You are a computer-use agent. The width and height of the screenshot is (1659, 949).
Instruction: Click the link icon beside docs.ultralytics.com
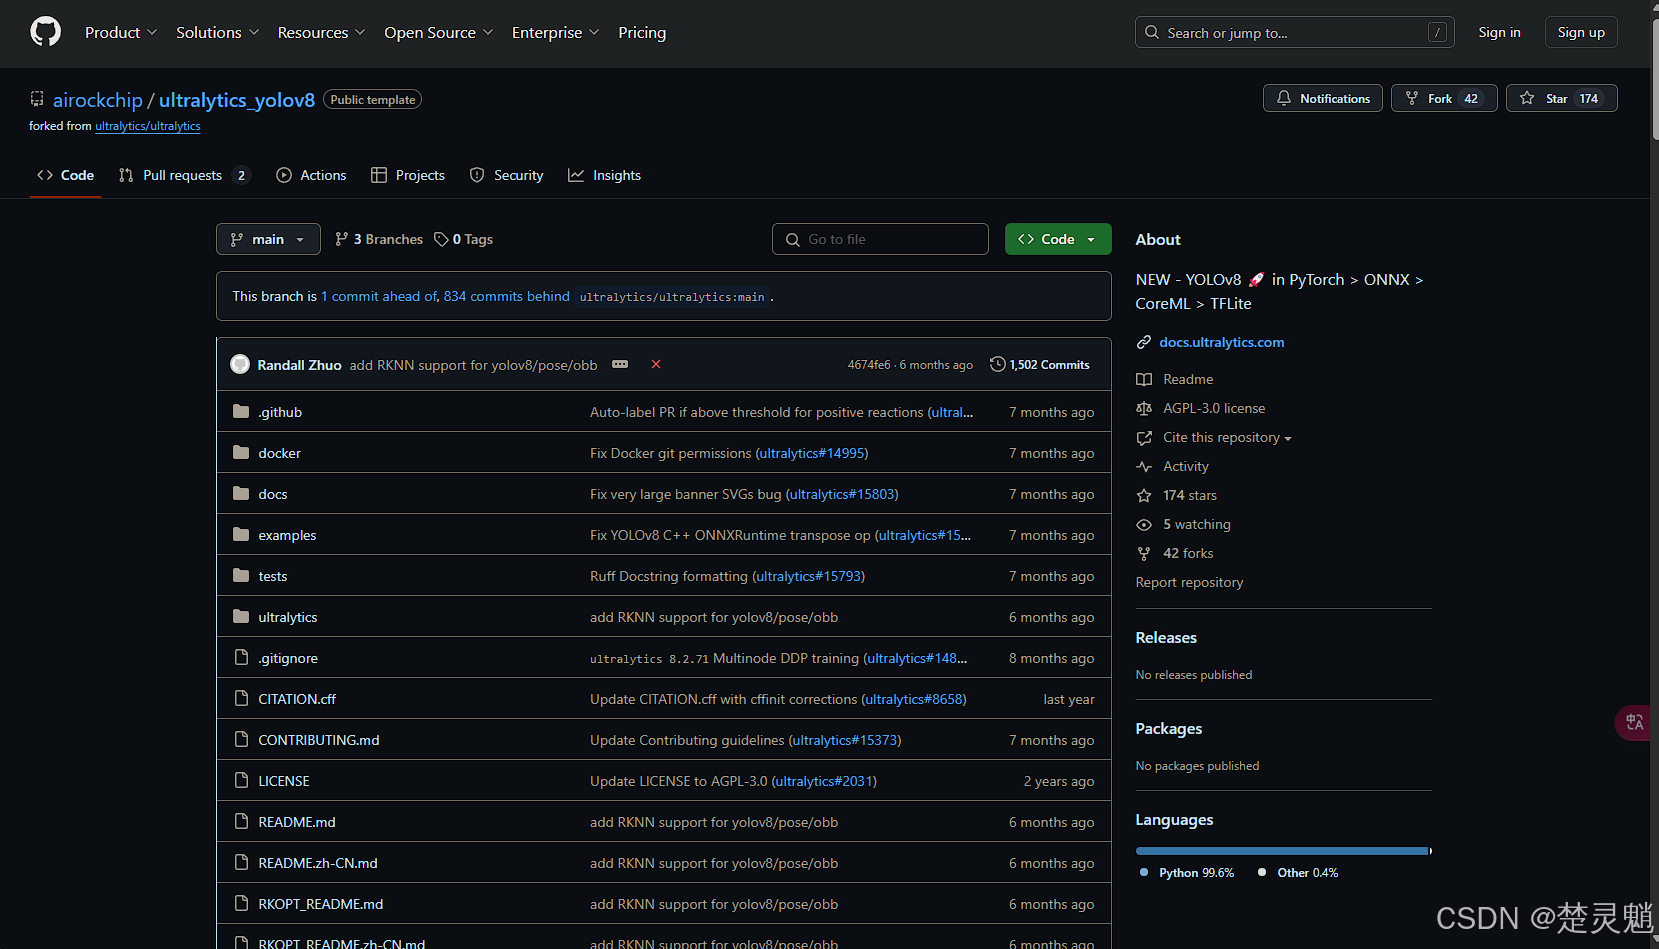pyautogui.click(x=1144, y=342)
